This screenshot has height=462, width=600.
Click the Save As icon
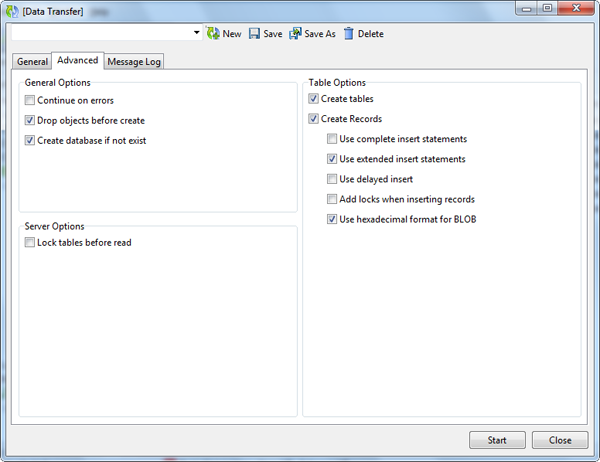tap(295, 34)
